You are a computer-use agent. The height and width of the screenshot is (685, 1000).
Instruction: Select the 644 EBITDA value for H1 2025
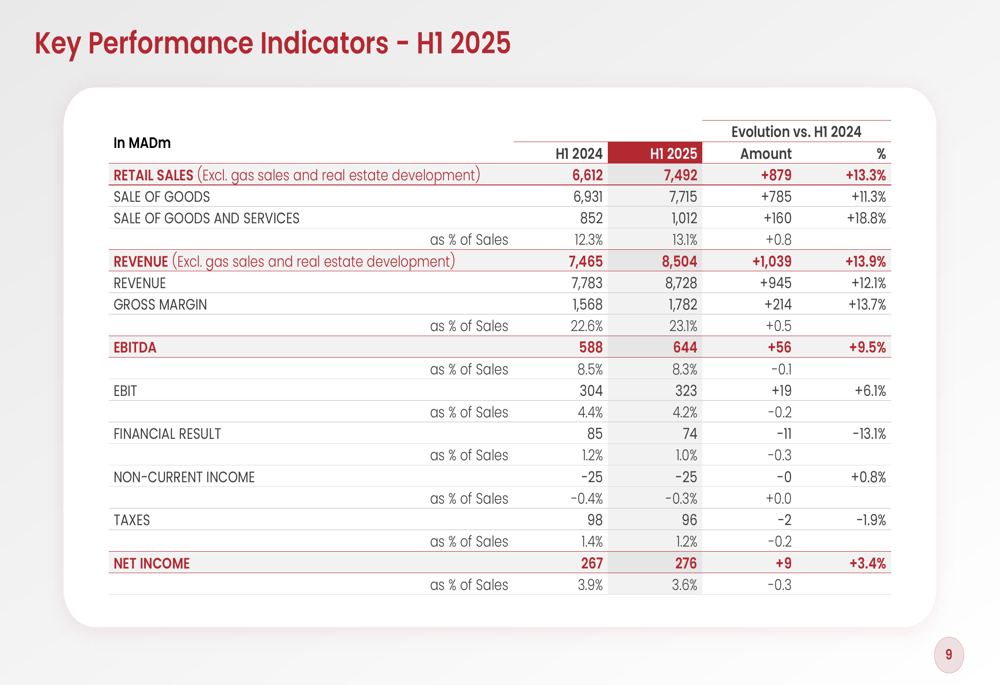point(685,348)
